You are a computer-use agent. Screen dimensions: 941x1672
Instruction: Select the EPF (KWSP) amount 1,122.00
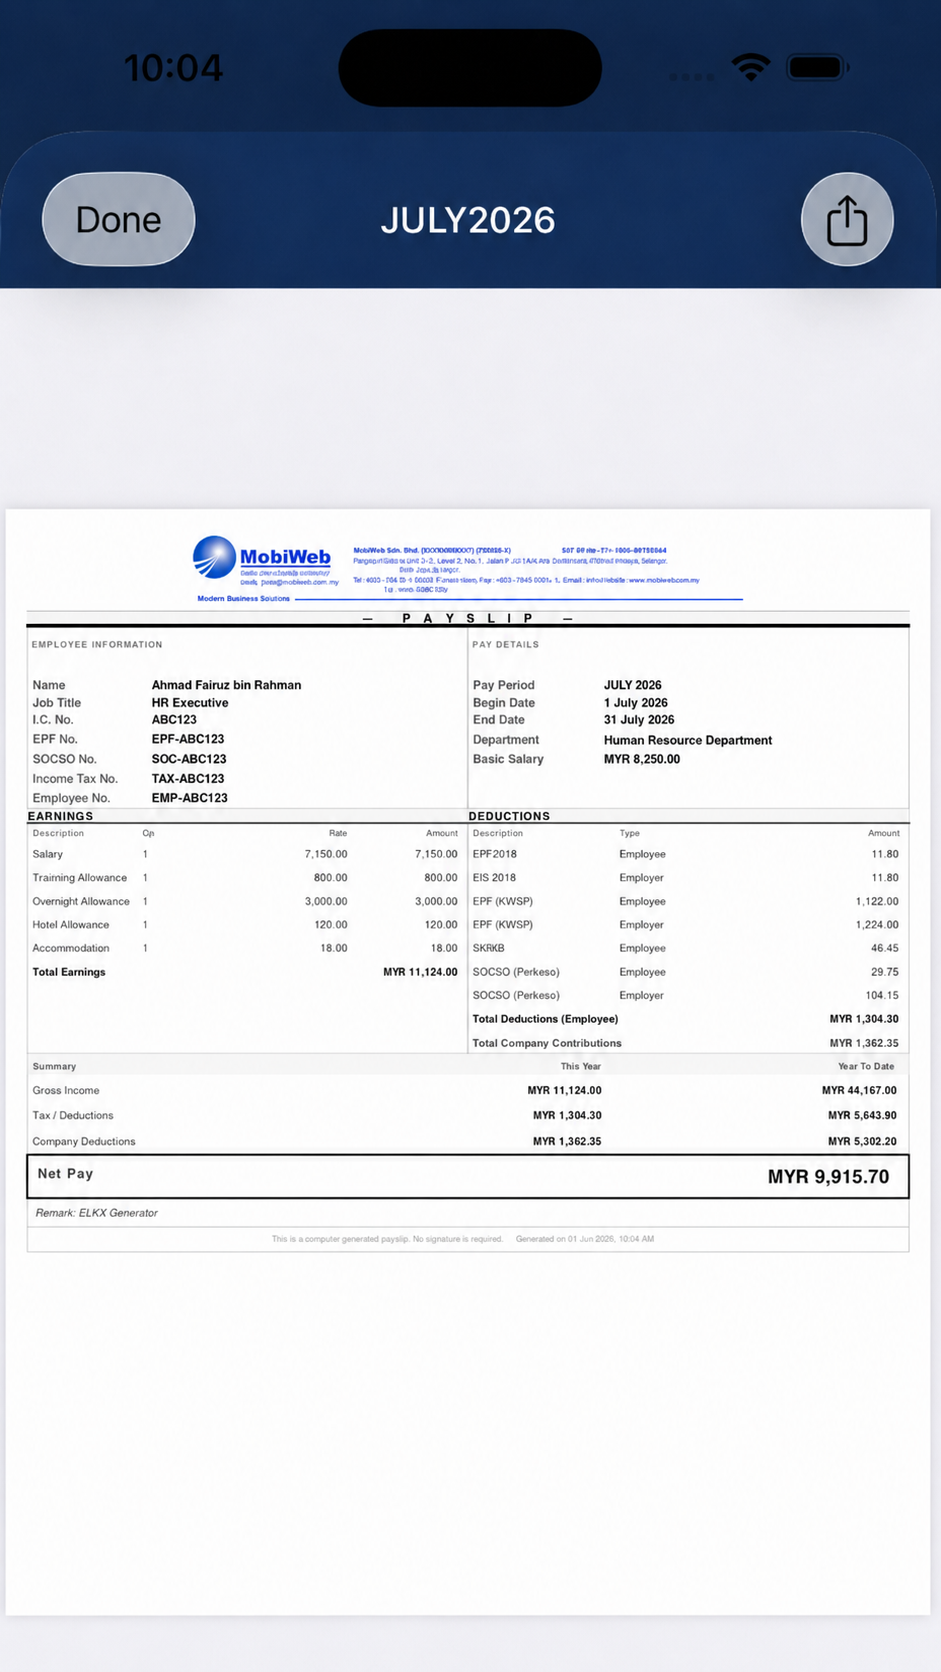click(x=877, y=902)
